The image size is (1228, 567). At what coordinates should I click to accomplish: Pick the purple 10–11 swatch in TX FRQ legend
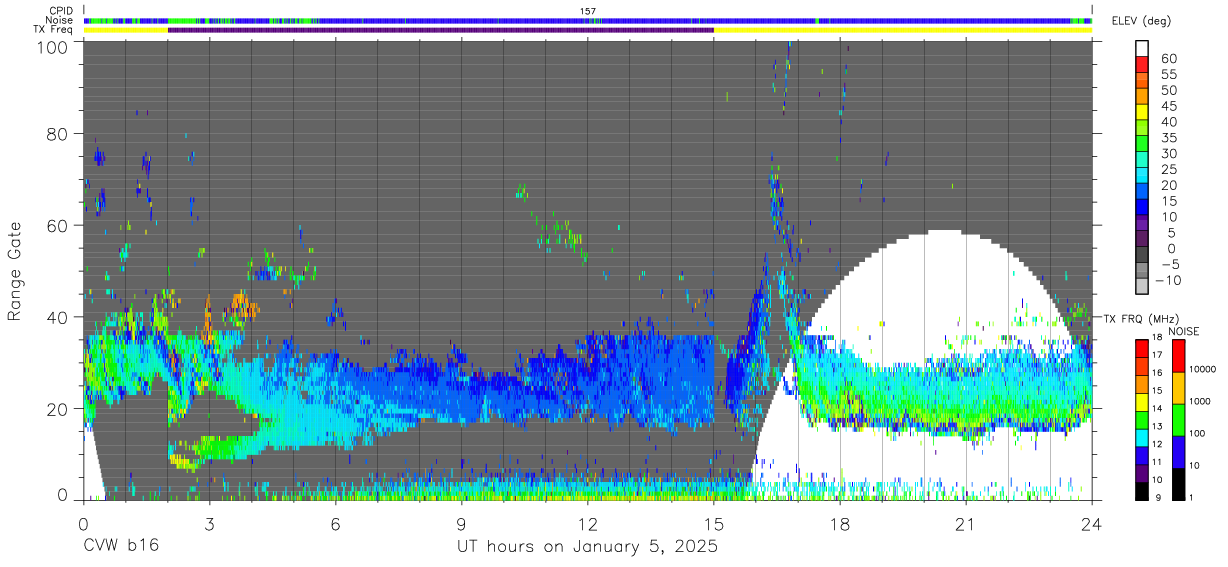tap(1141, 473)
